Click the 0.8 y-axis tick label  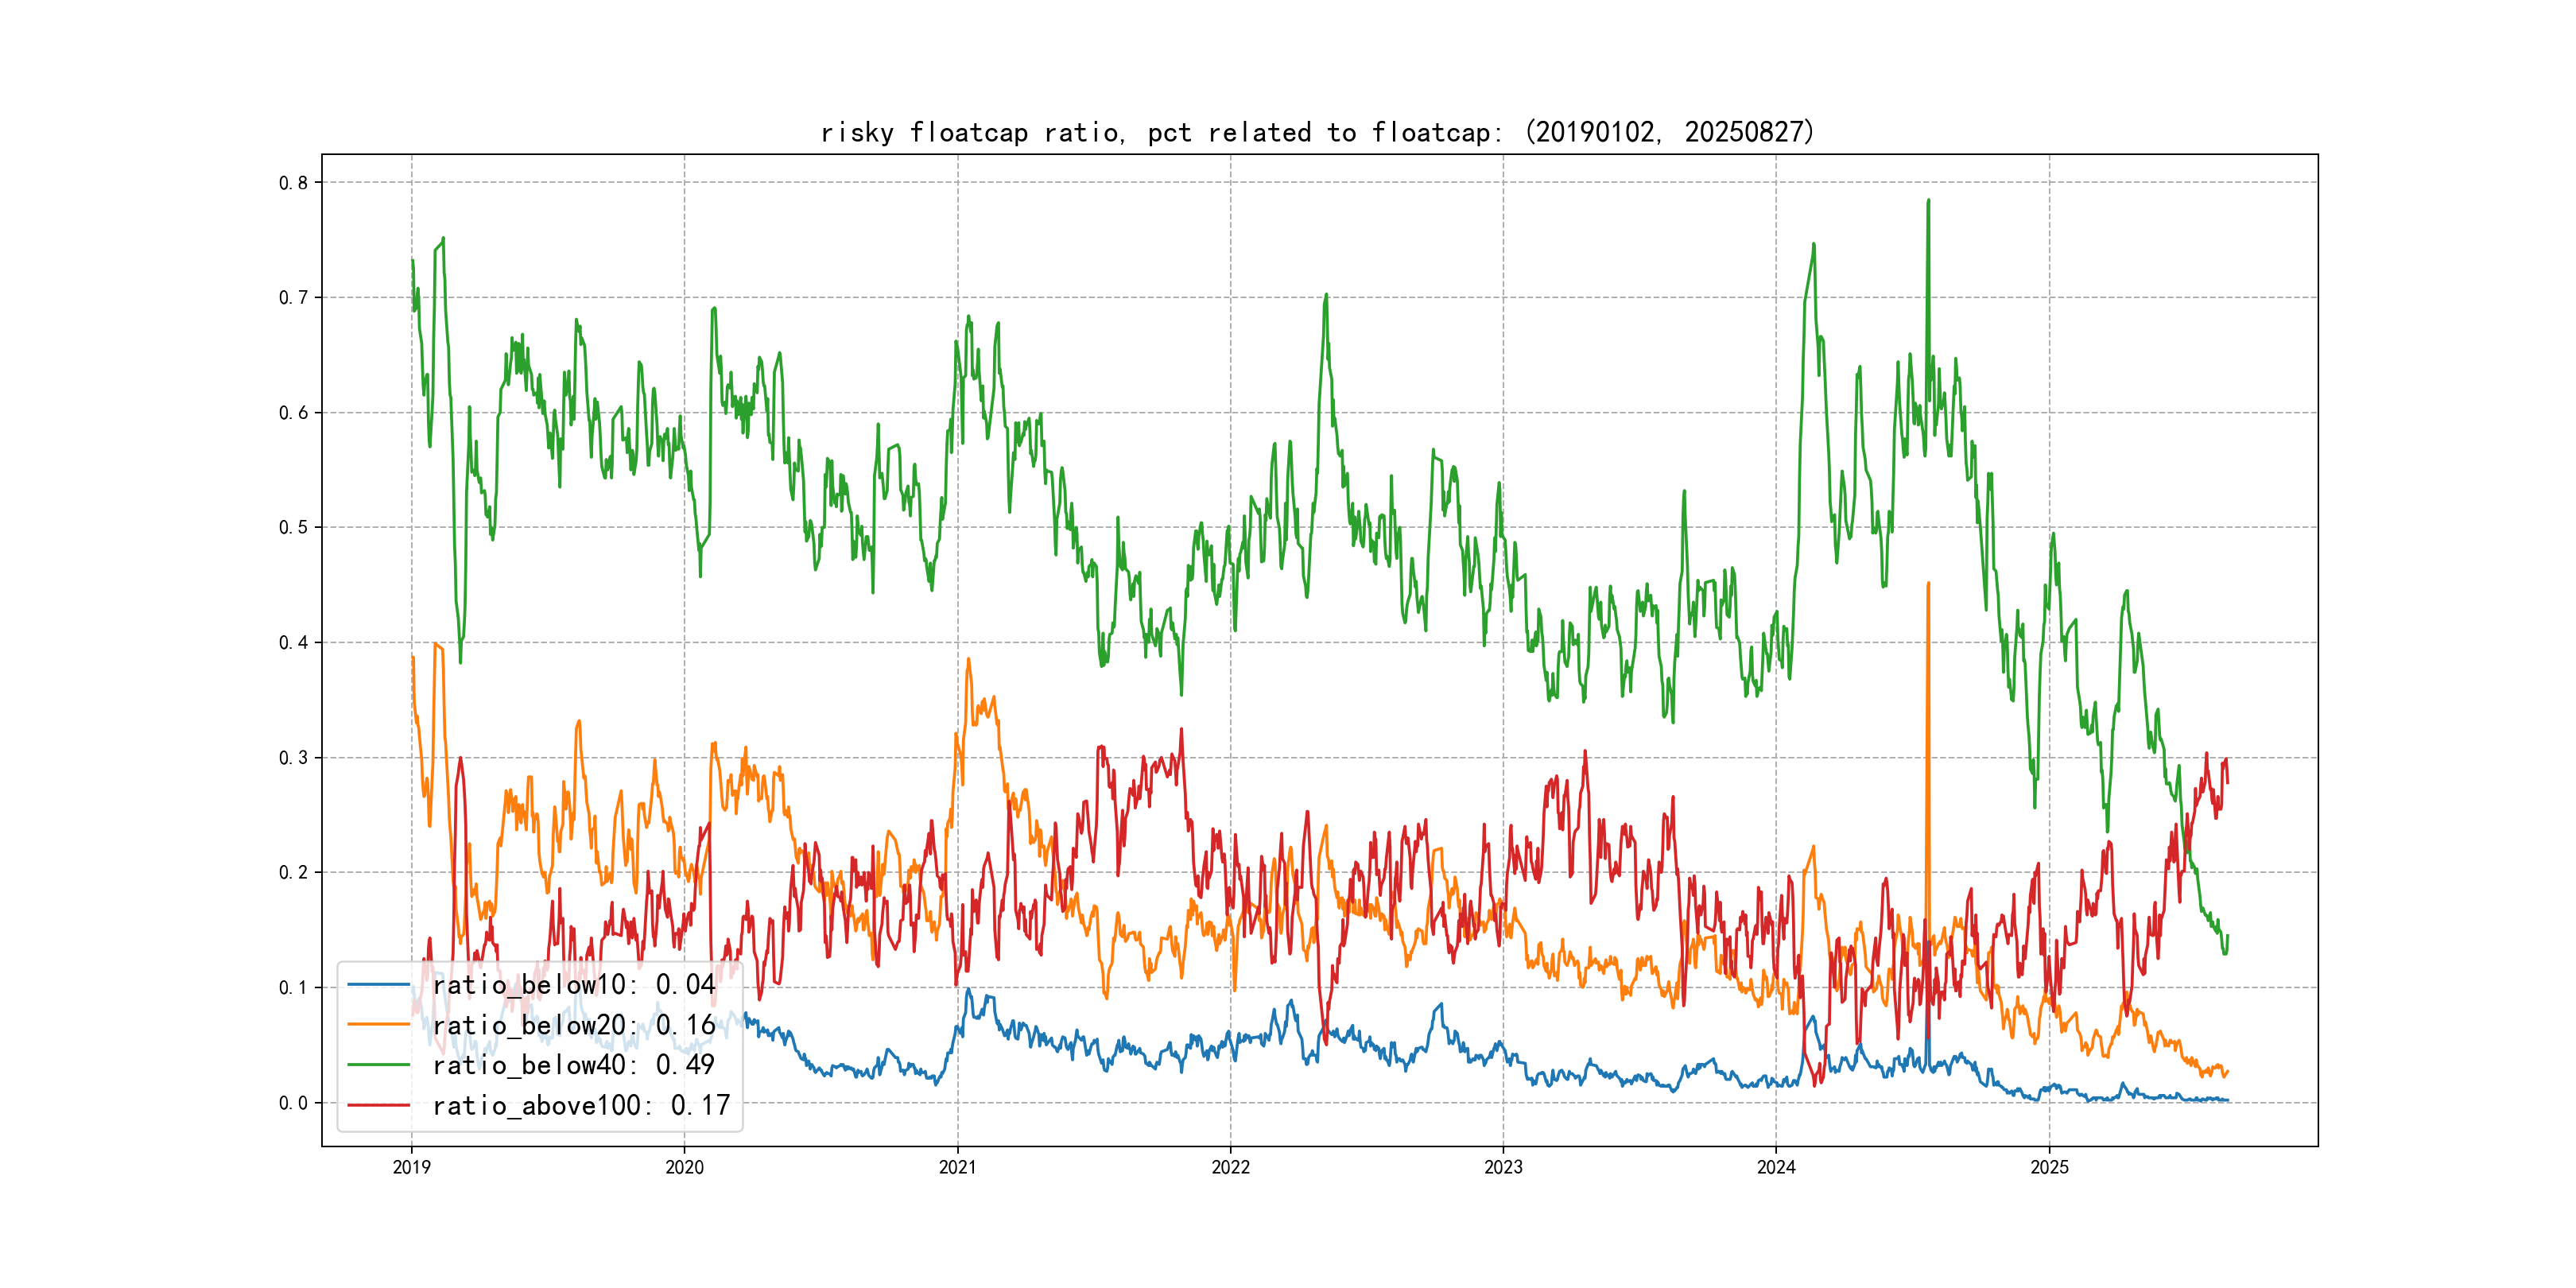point(293,182)
